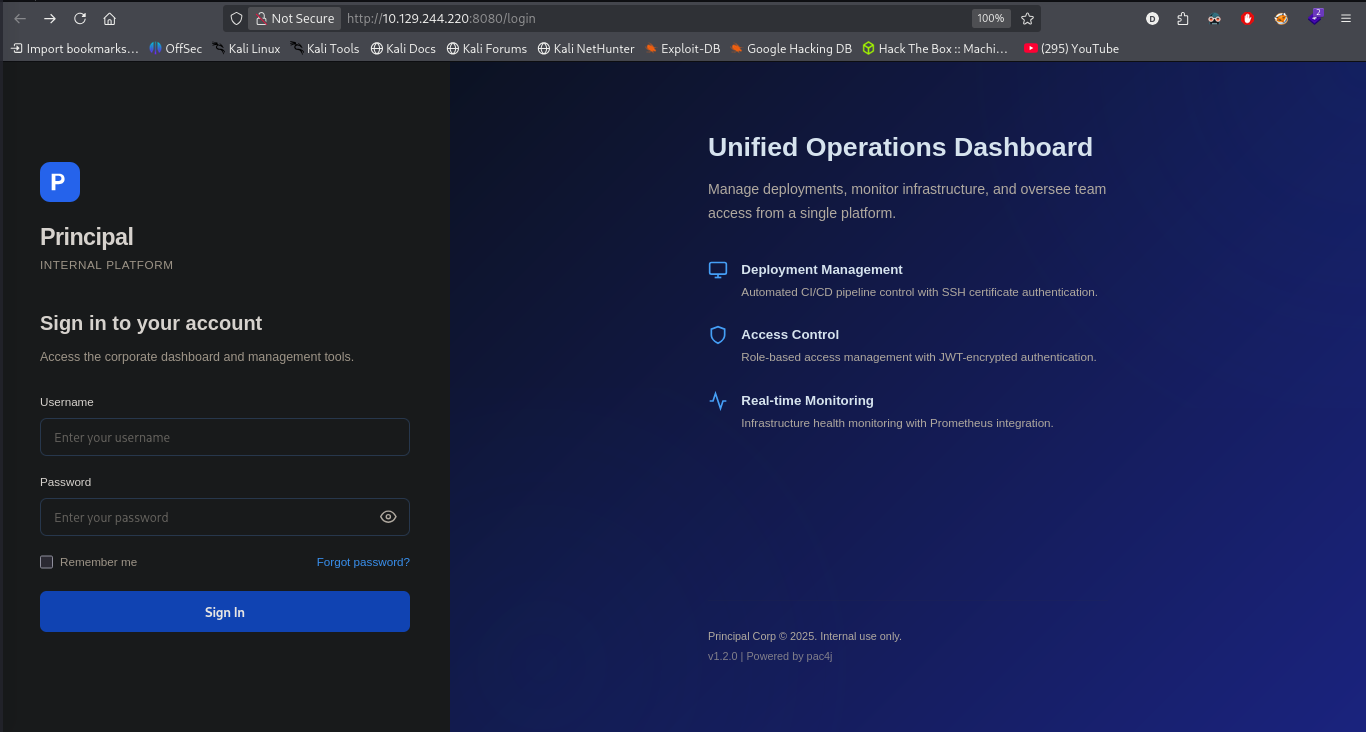Open the Extensions puzzle-piece menu
Screen dimensions: 1366x732
(1183, 18)
